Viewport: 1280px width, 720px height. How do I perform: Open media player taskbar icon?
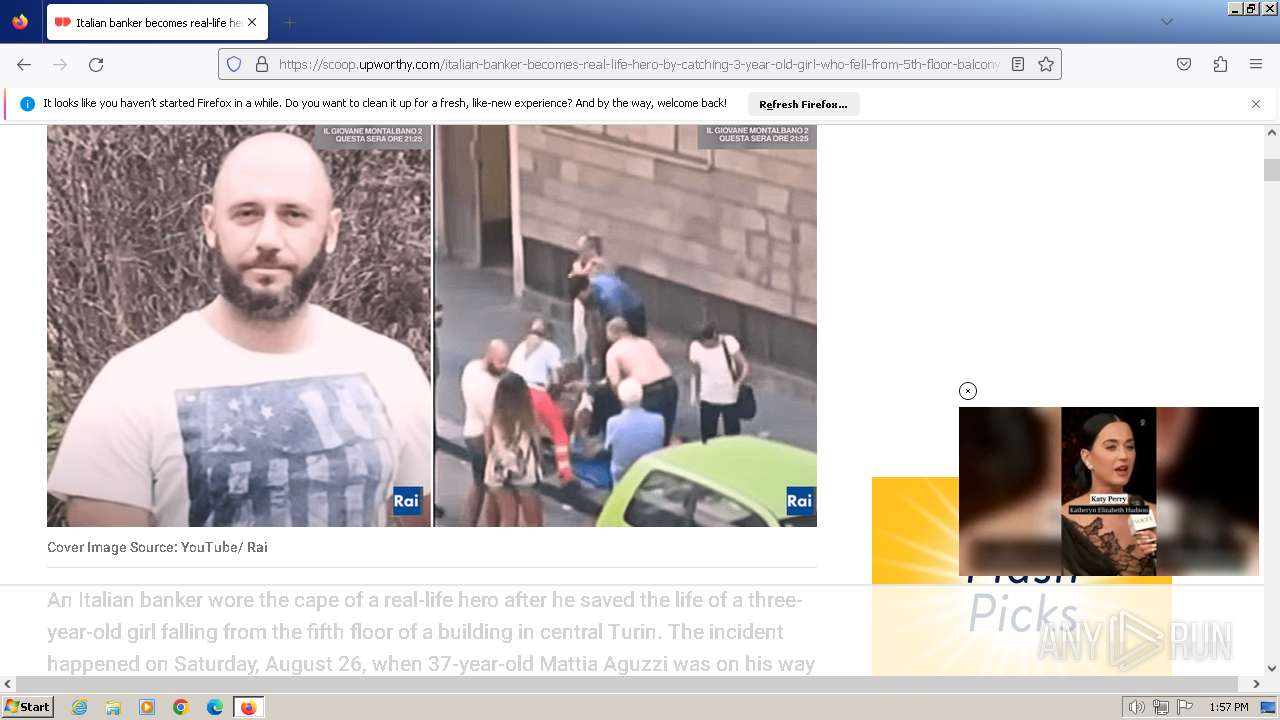pos(147,707)
